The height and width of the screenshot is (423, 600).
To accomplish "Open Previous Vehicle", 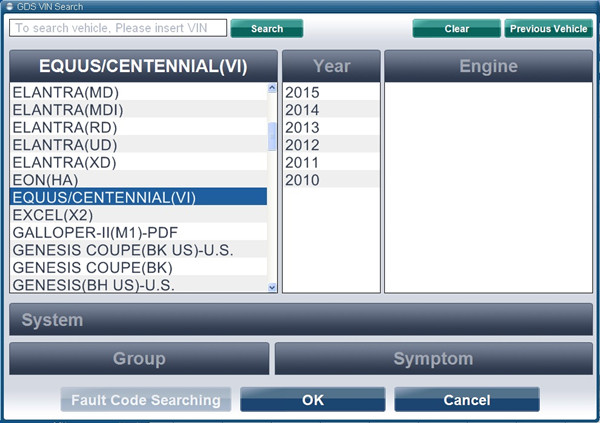I will tap(548, 28).
